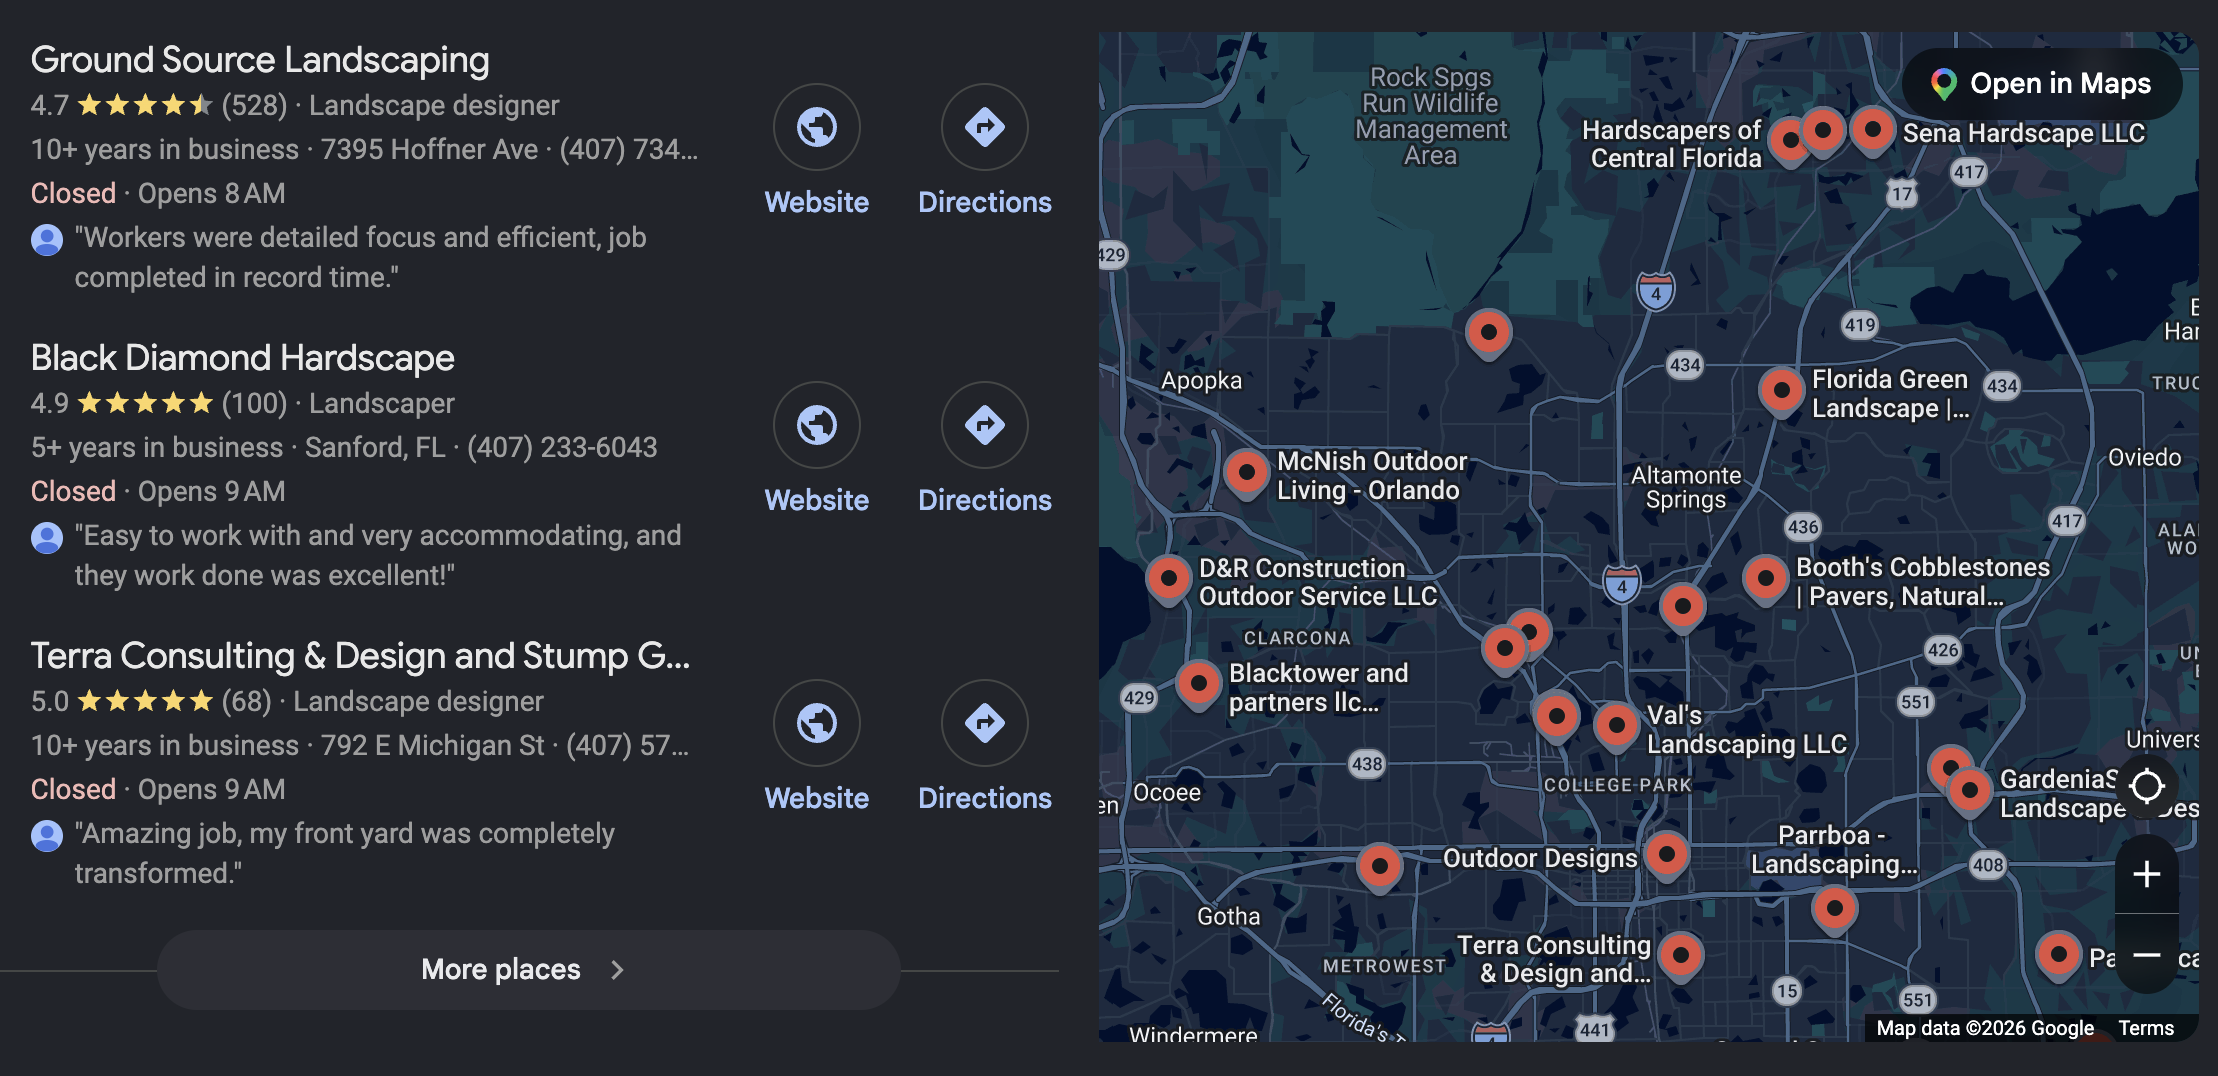
Task: Click the Terra Consulting five-star rating
Action: click(x=145, y=701)
